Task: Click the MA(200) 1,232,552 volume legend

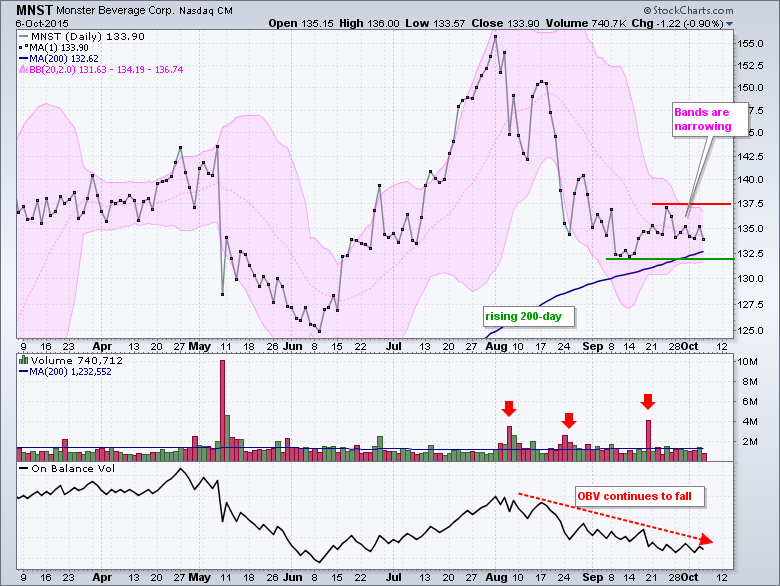Action: click(65, 372)
